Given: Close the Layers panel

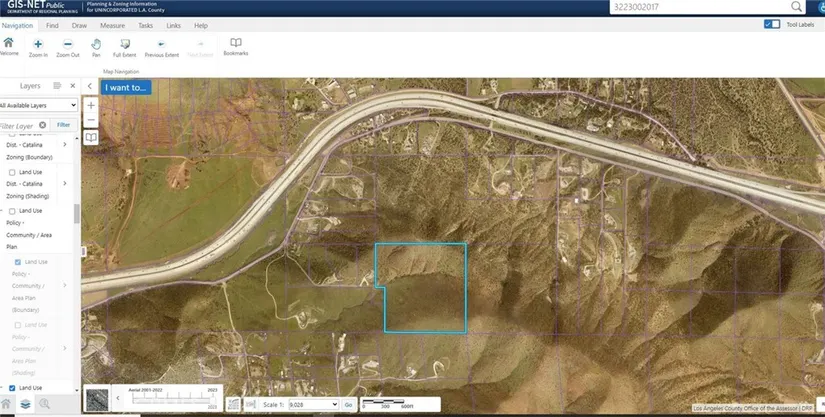Looking at the screenshot, I should coord(73,86).
